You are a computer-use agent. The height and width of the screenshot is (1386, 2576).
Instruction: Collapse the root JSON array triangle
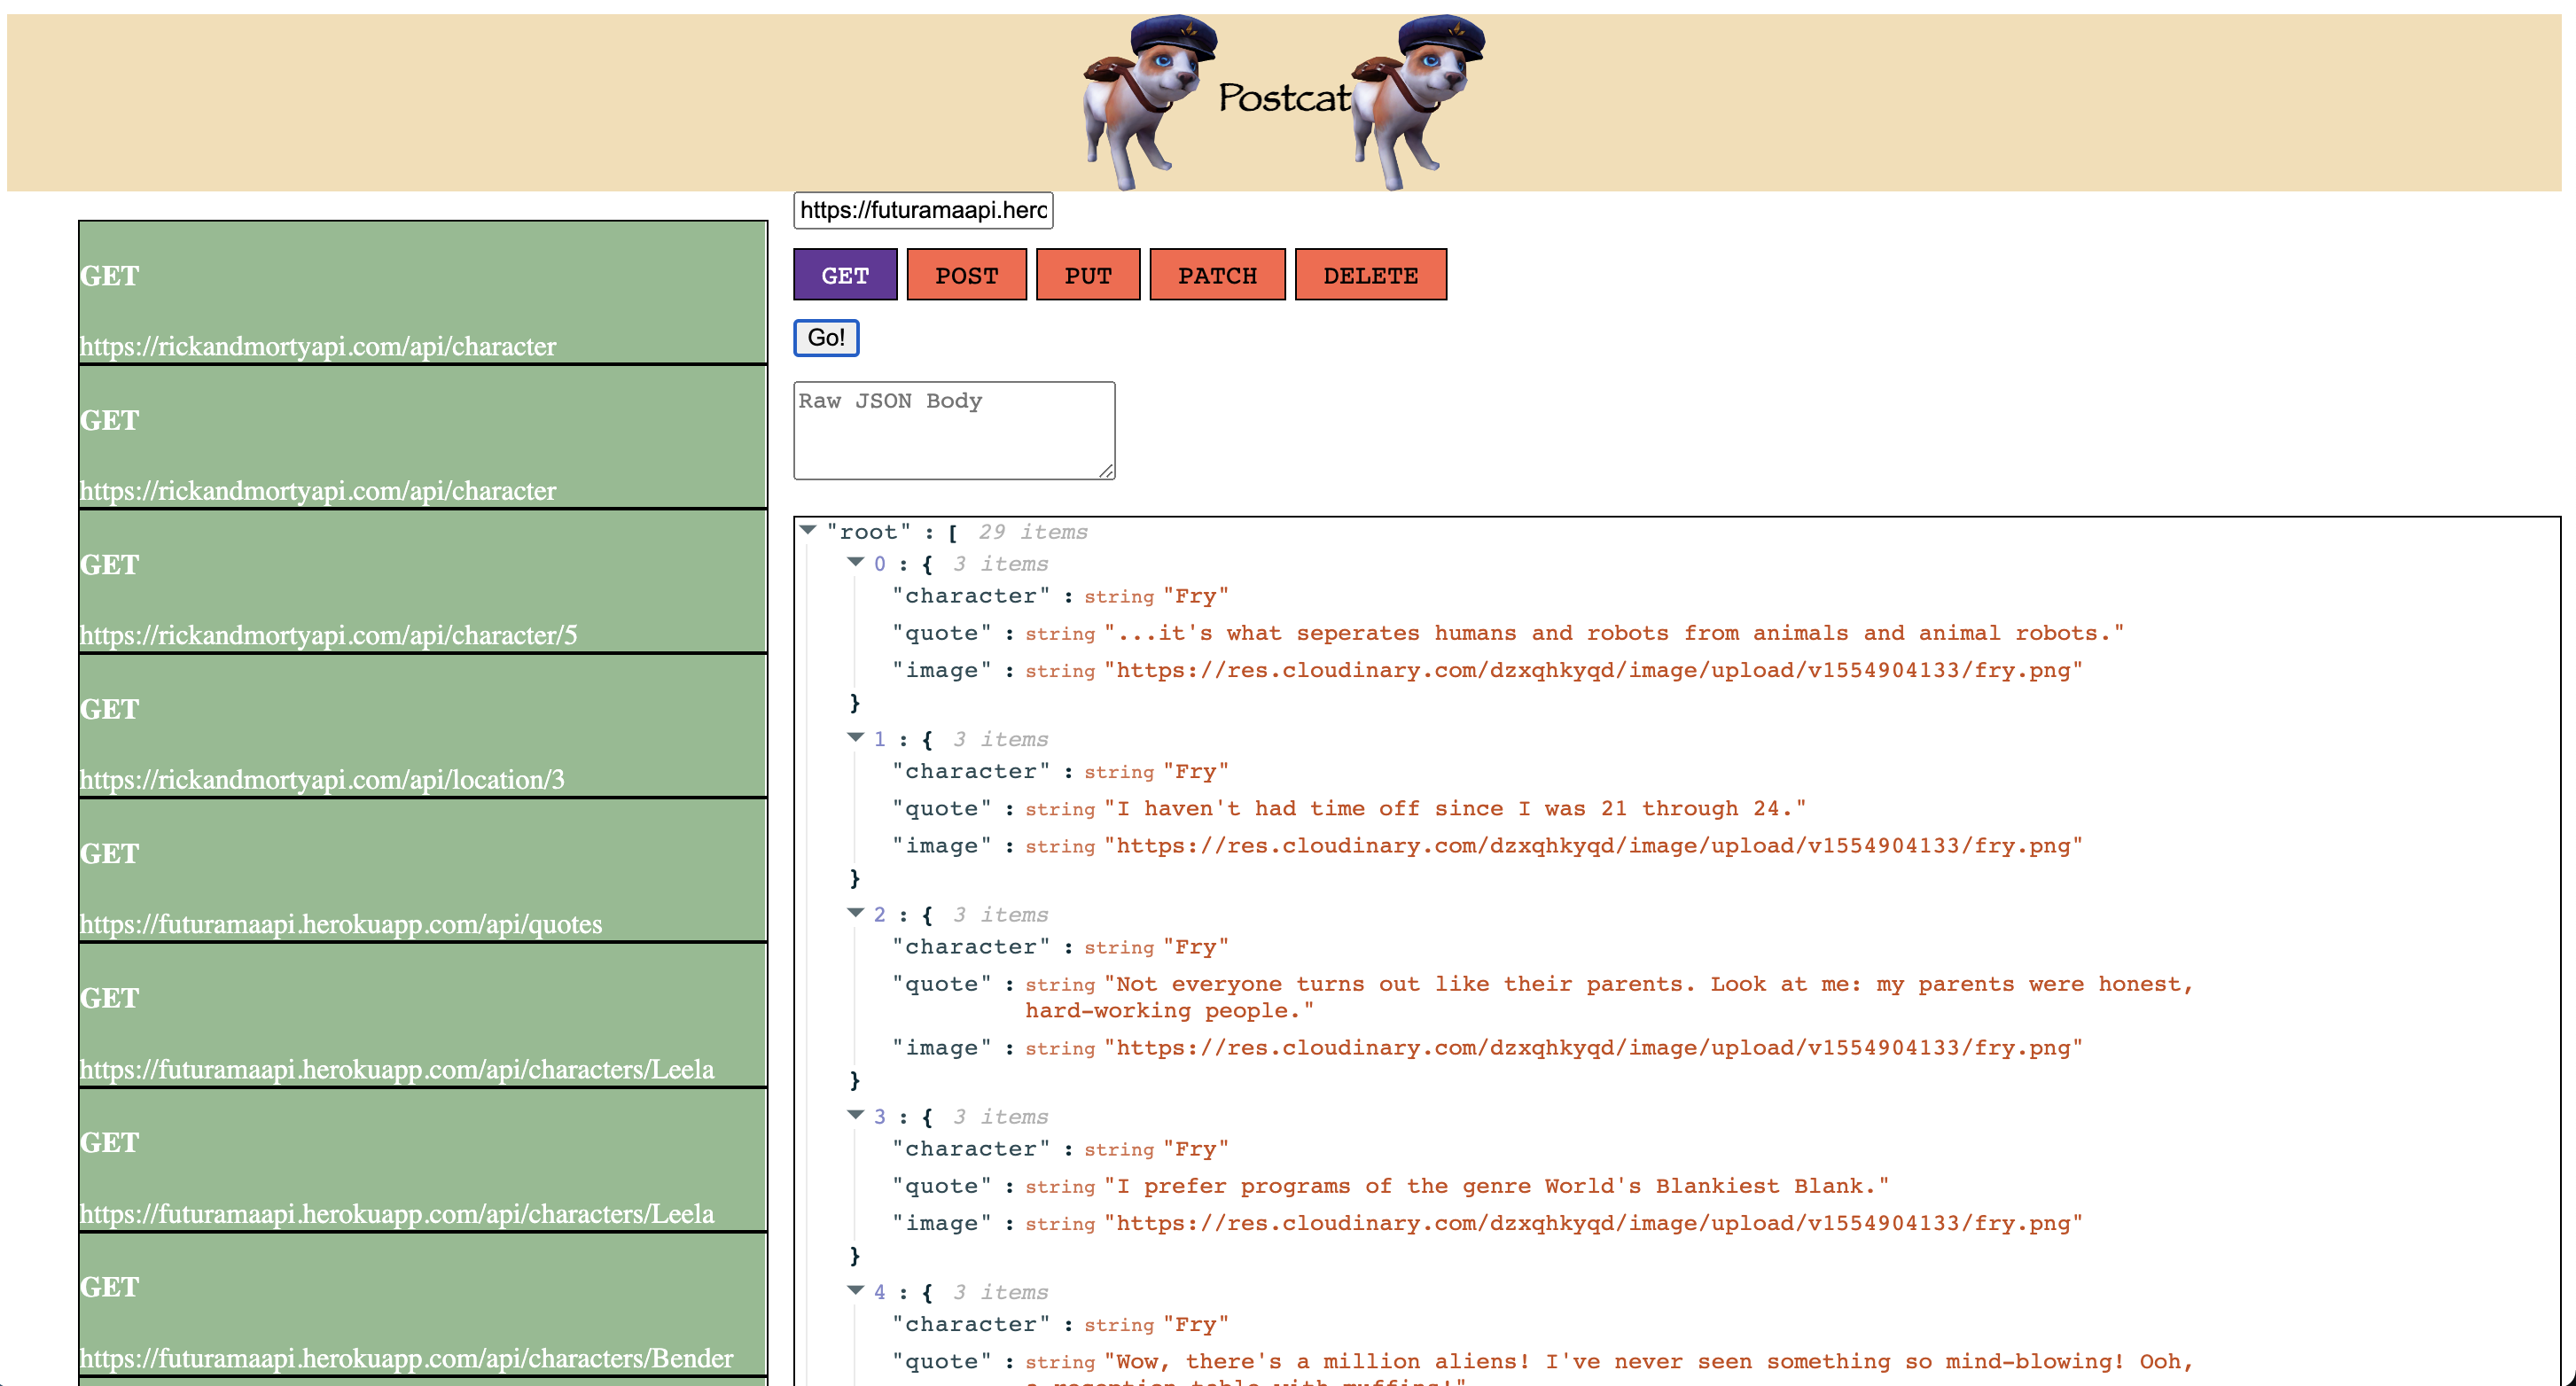[808, 531]
